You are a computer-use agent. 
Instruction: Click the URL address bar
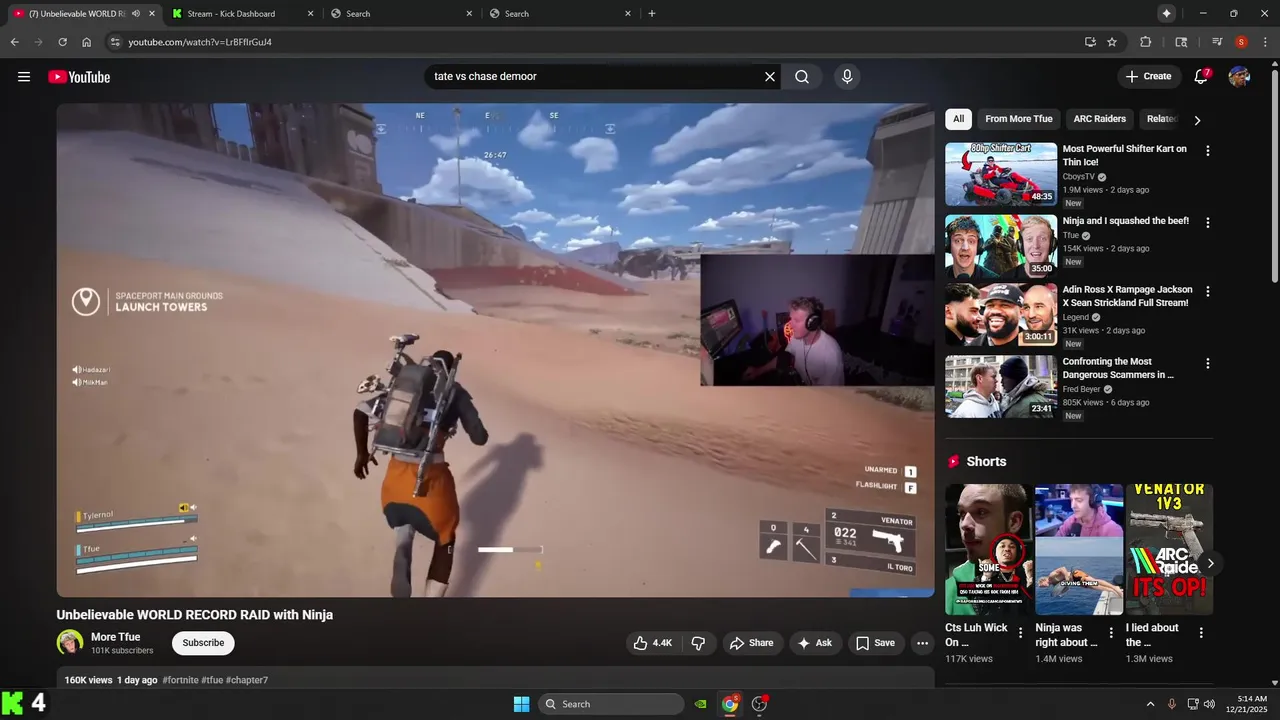coord(600,42)
